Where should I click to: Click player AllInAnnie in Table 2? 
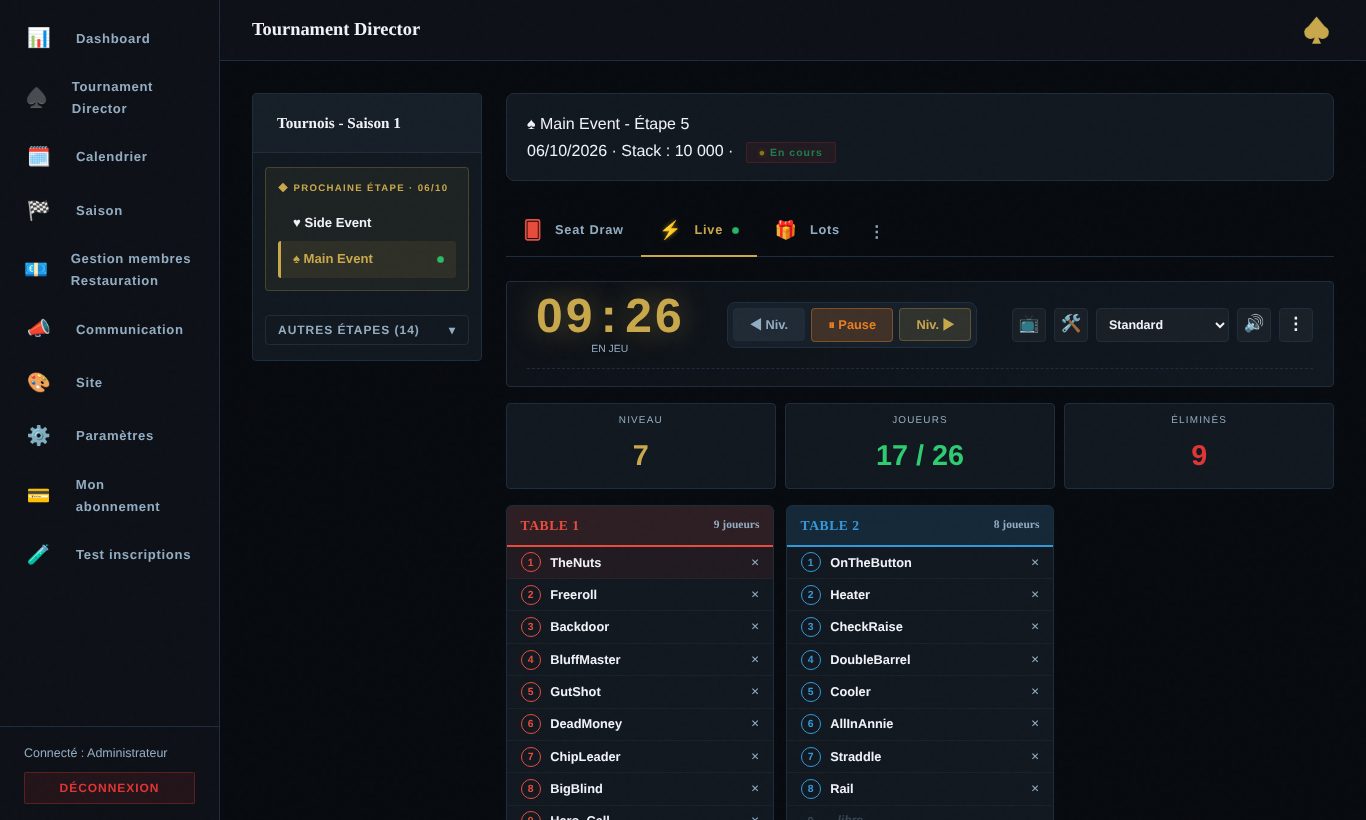pyautogui.click(x=920, y=723)
